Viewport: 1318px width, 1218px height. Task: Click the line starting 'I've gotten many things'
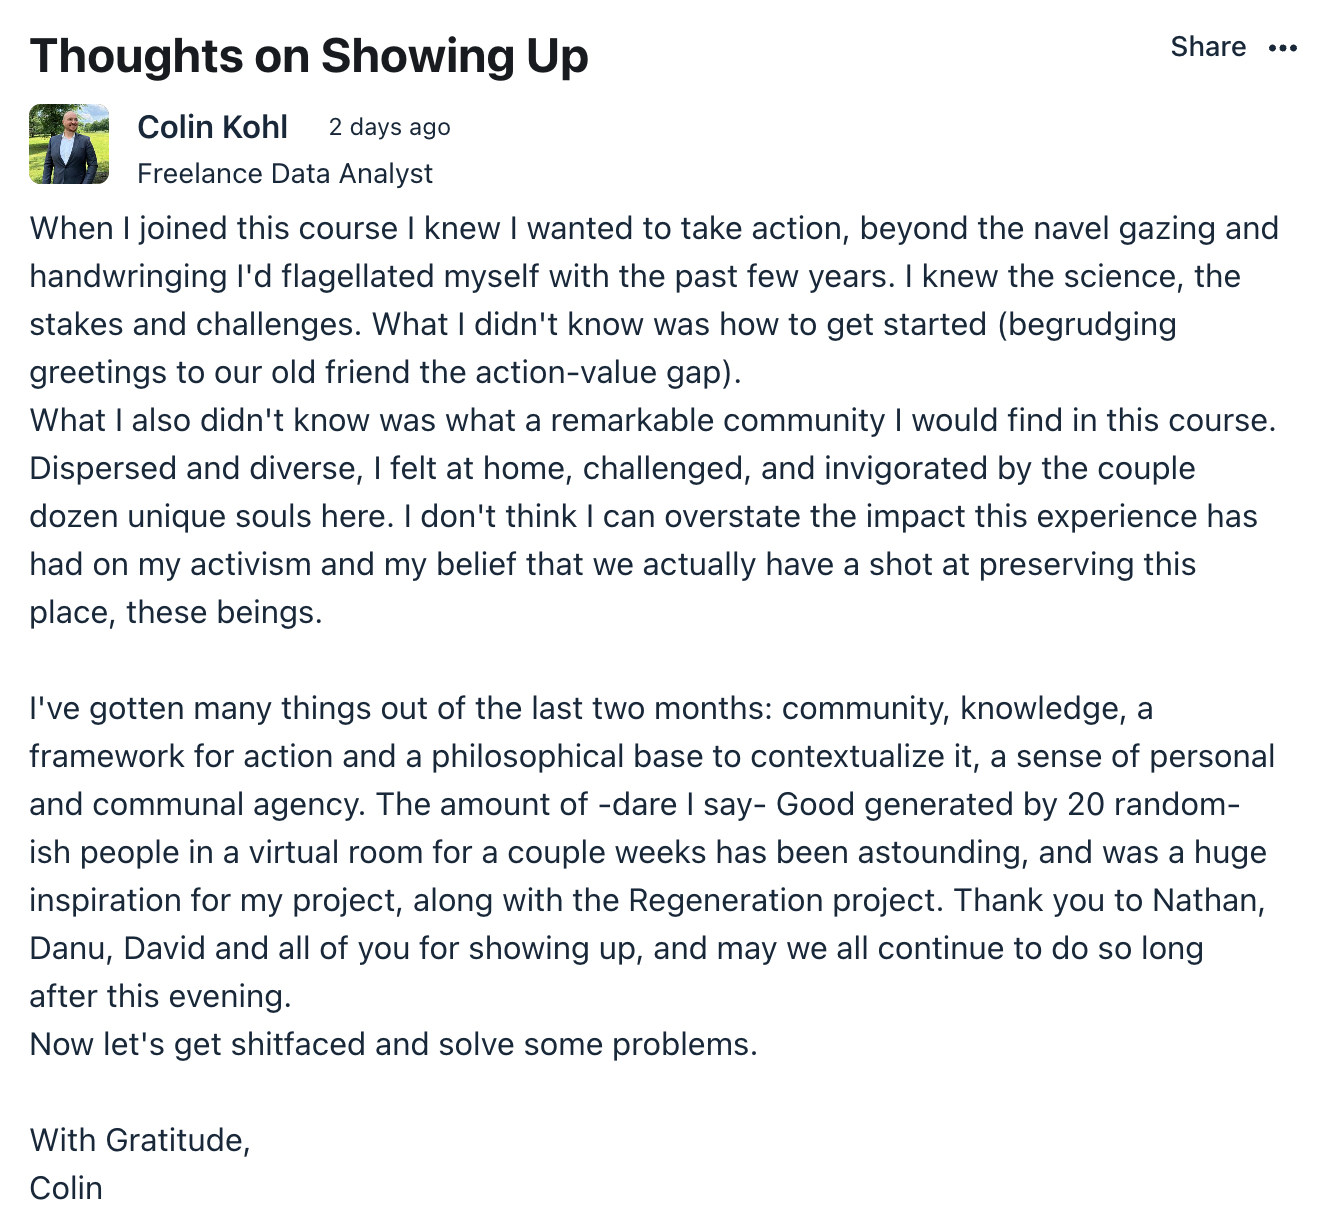(x=591, y=708)
